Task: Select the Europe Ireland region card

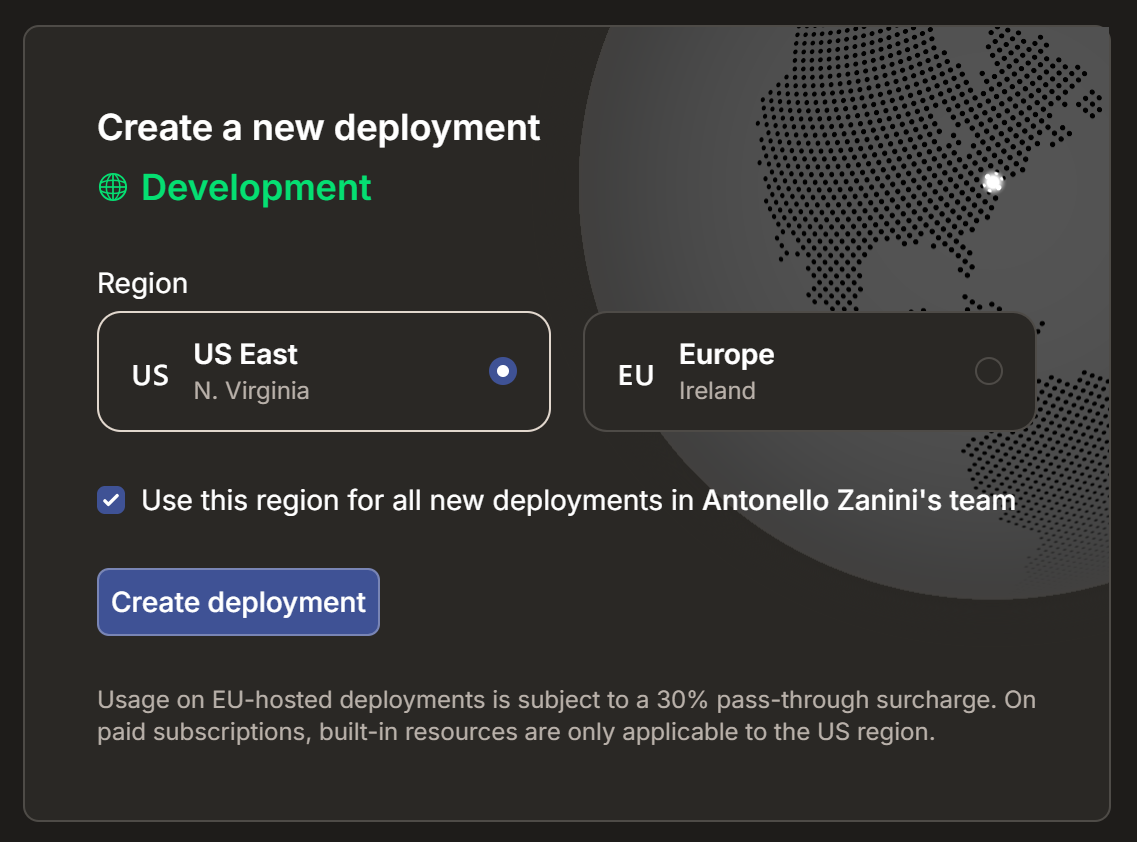Action: coord(808,371)
